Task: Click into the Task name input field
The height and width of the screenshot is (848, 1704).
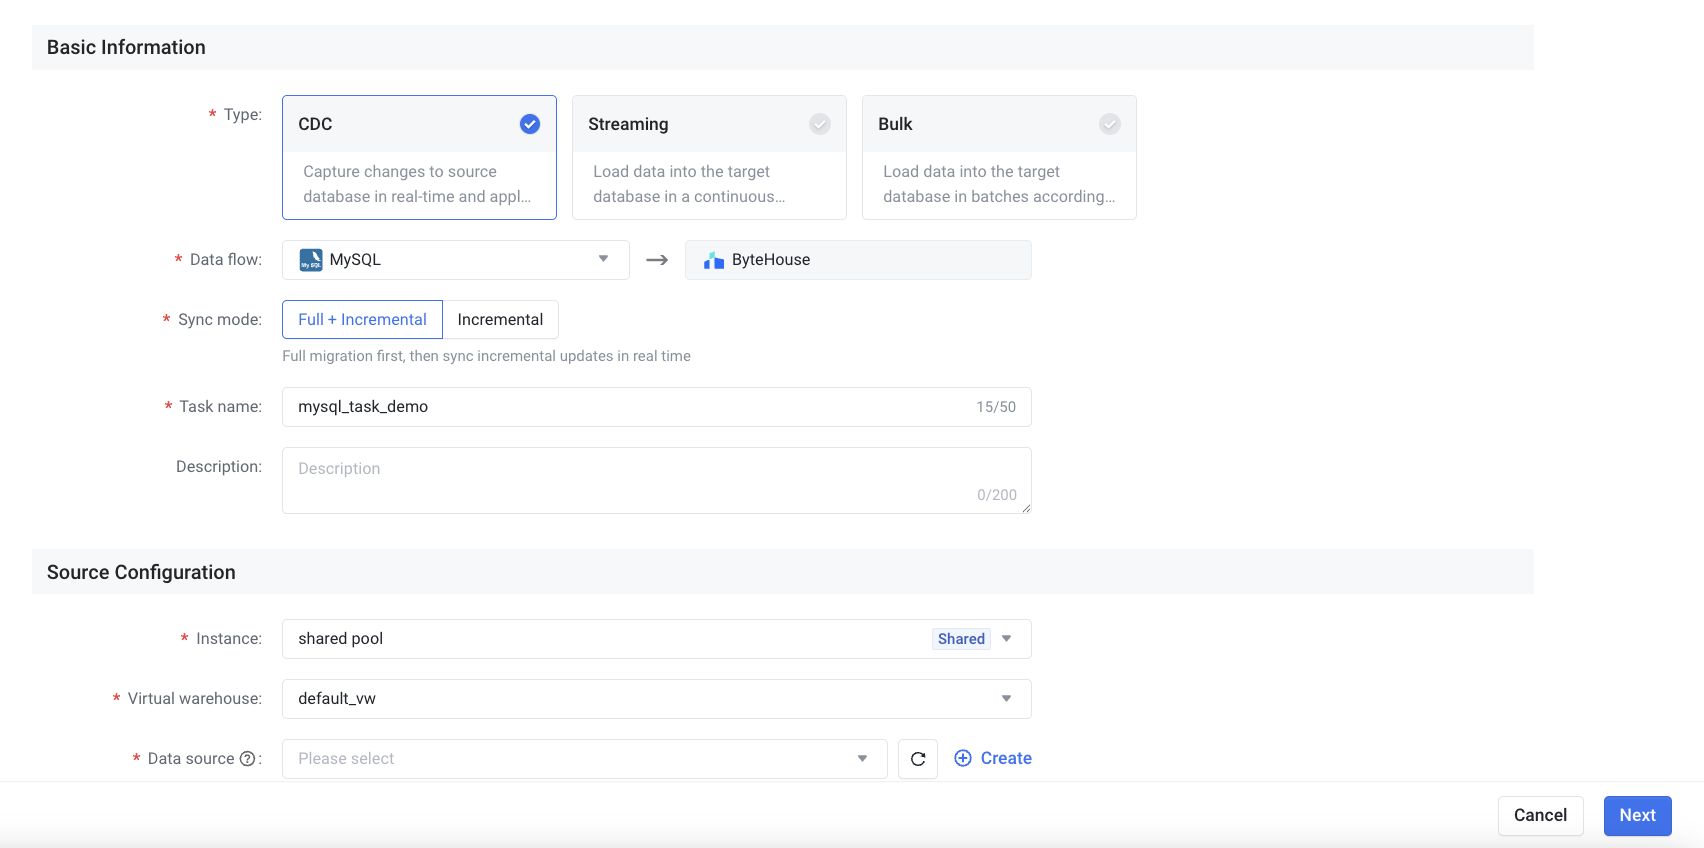Action: point(630,407)
